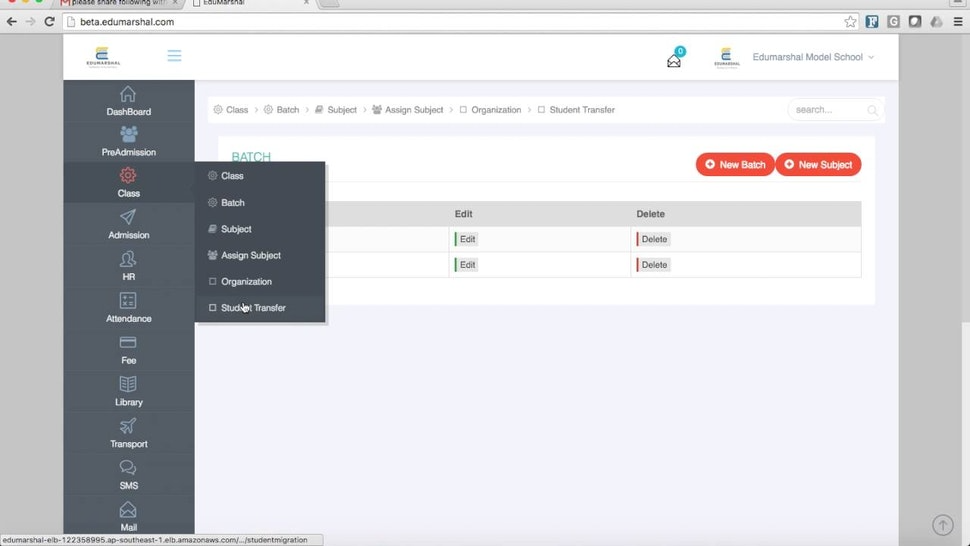Open the mail notifications envelope icon

coord(674,61)
